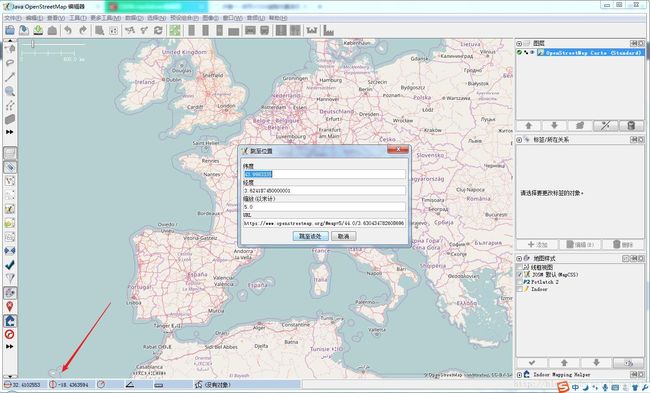This screenshot has height=393, width=650.
Task: Select the lasso selection tool in the left sidebar
Action: [x=10, y=63]
